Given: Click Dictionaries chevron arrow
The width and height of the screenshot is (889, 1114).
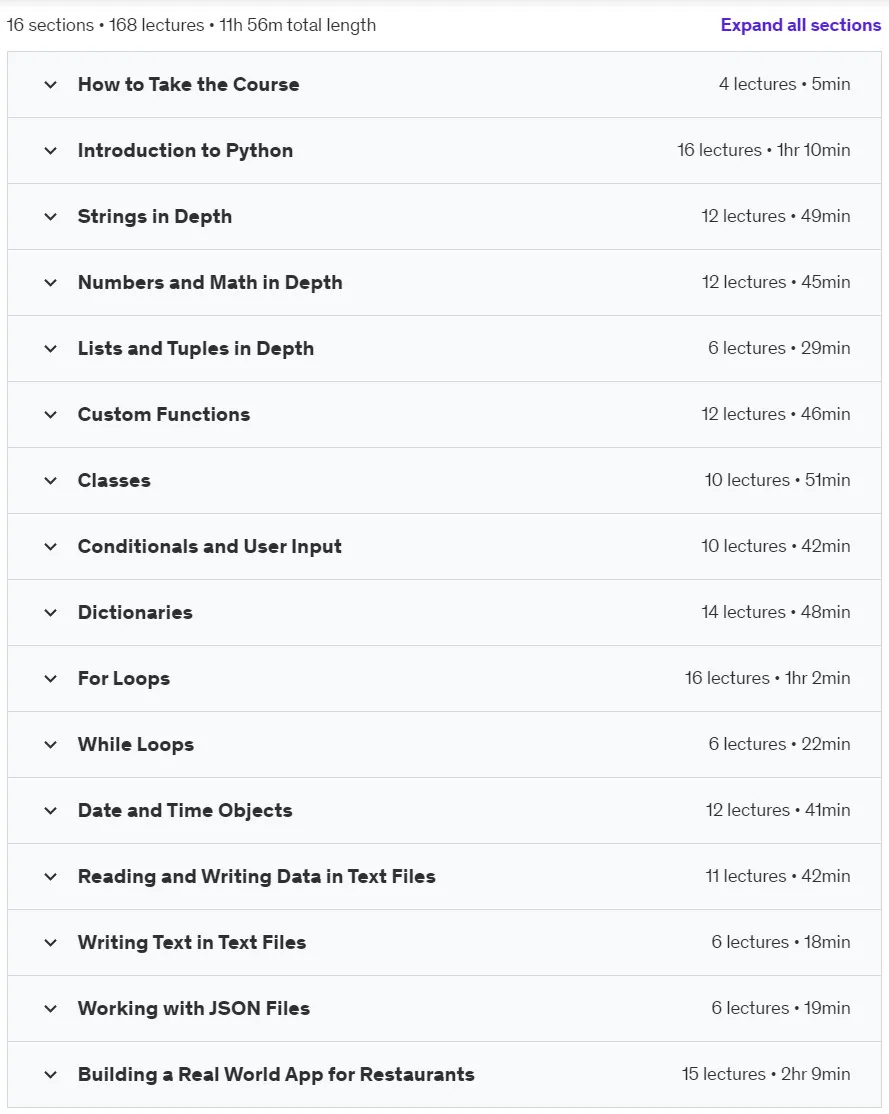Looking at the screenshot, I should (x=50, y=612).
